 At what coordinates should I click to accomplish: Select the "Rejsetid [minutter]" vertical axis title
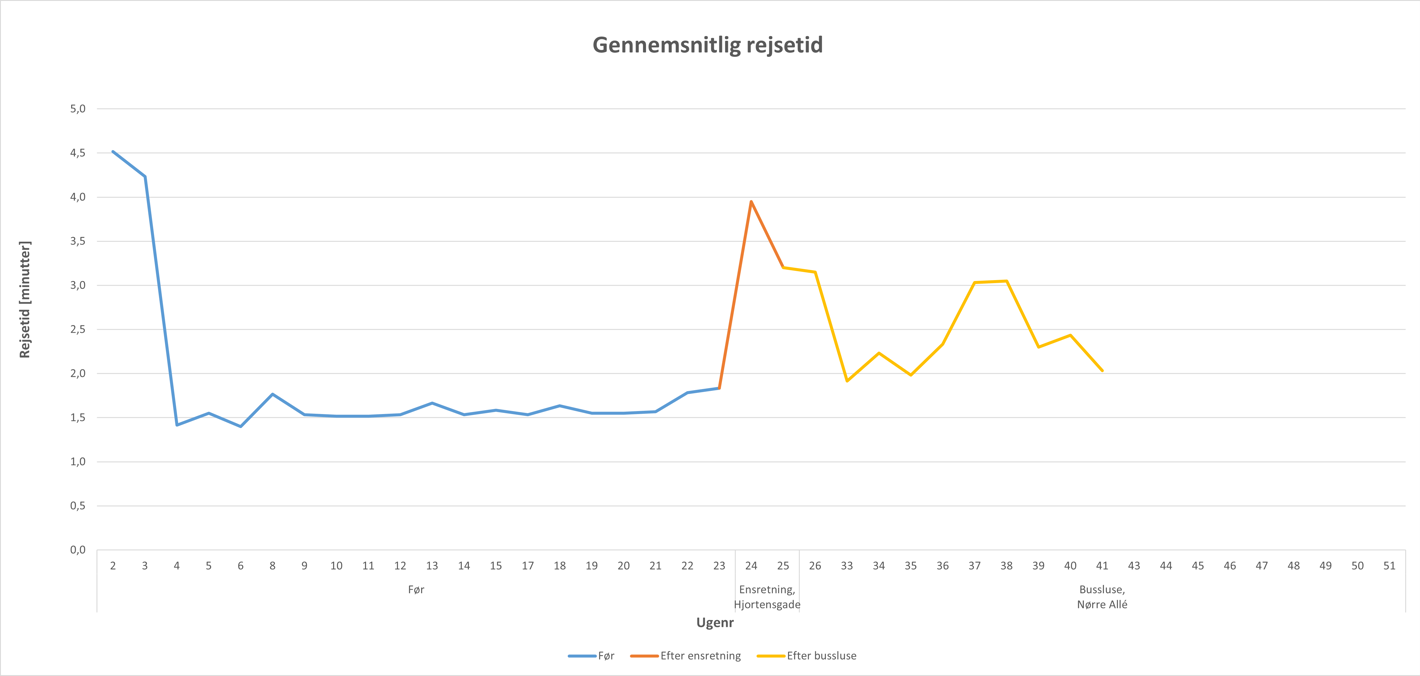25,300
